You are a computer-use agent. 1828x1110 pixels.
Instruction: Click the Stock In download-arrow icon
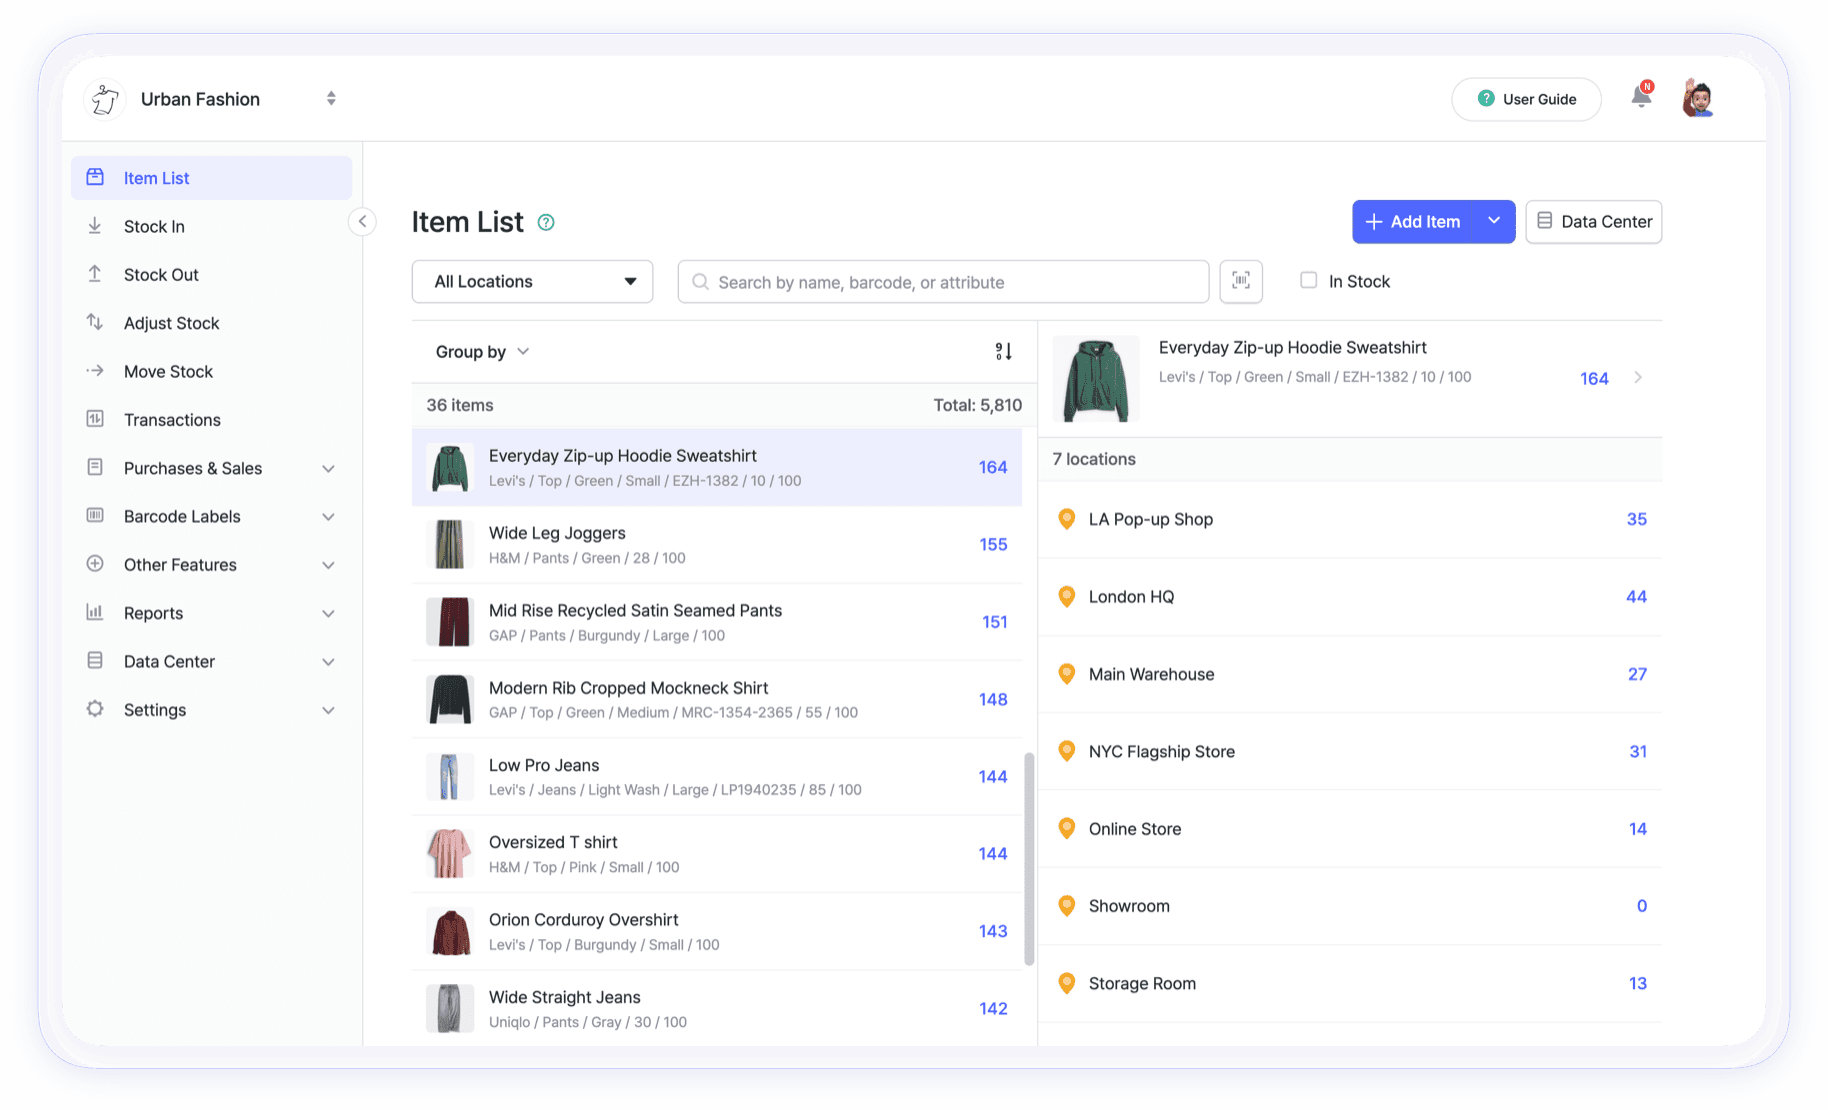point(95,226)
